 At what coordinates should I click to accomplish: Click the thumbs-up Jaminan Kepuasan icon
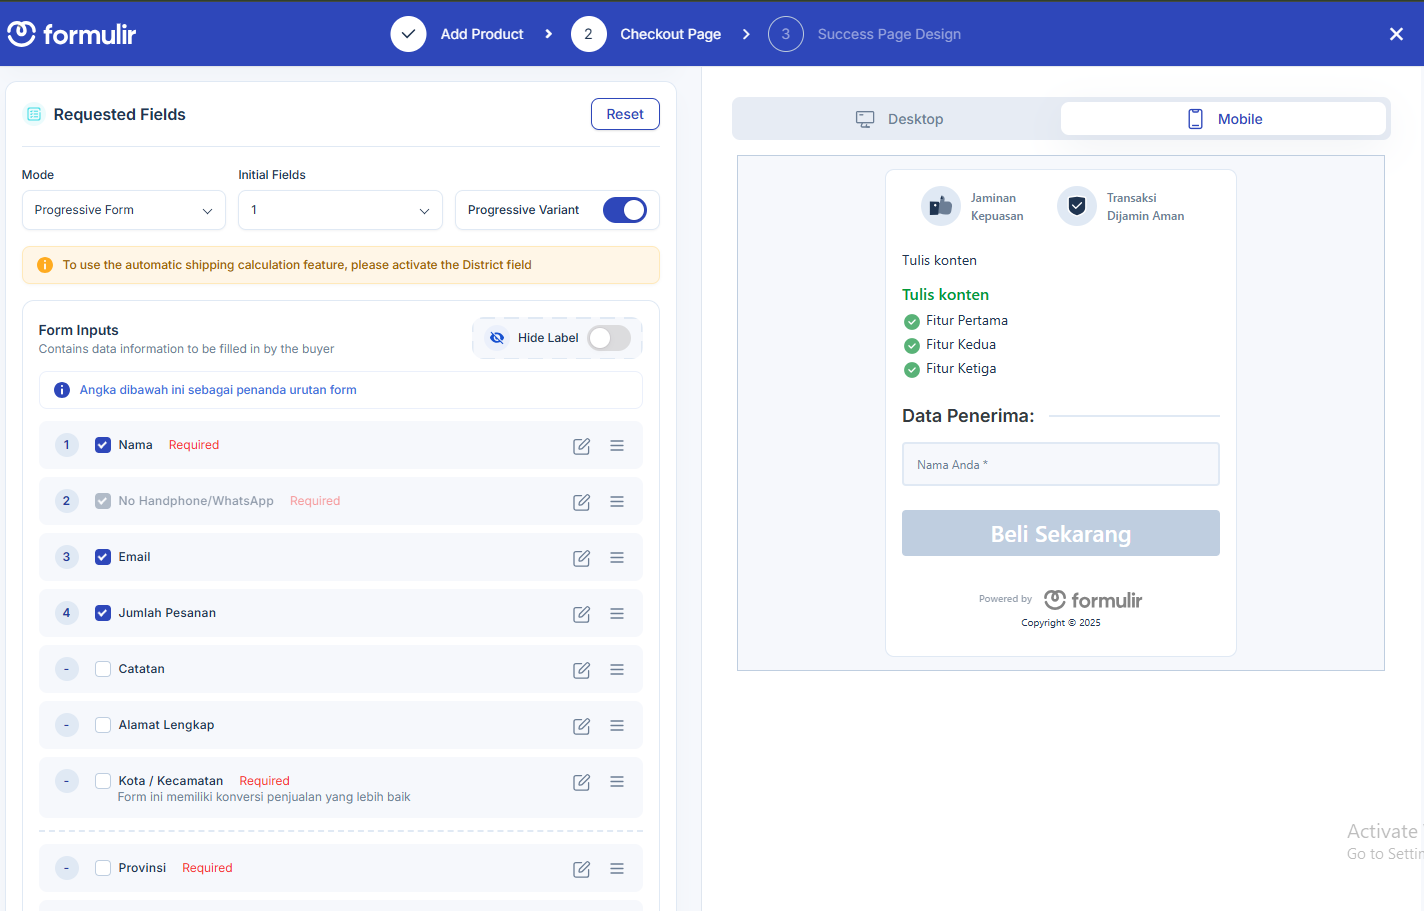pyautogui.click(x=941, y=206)
